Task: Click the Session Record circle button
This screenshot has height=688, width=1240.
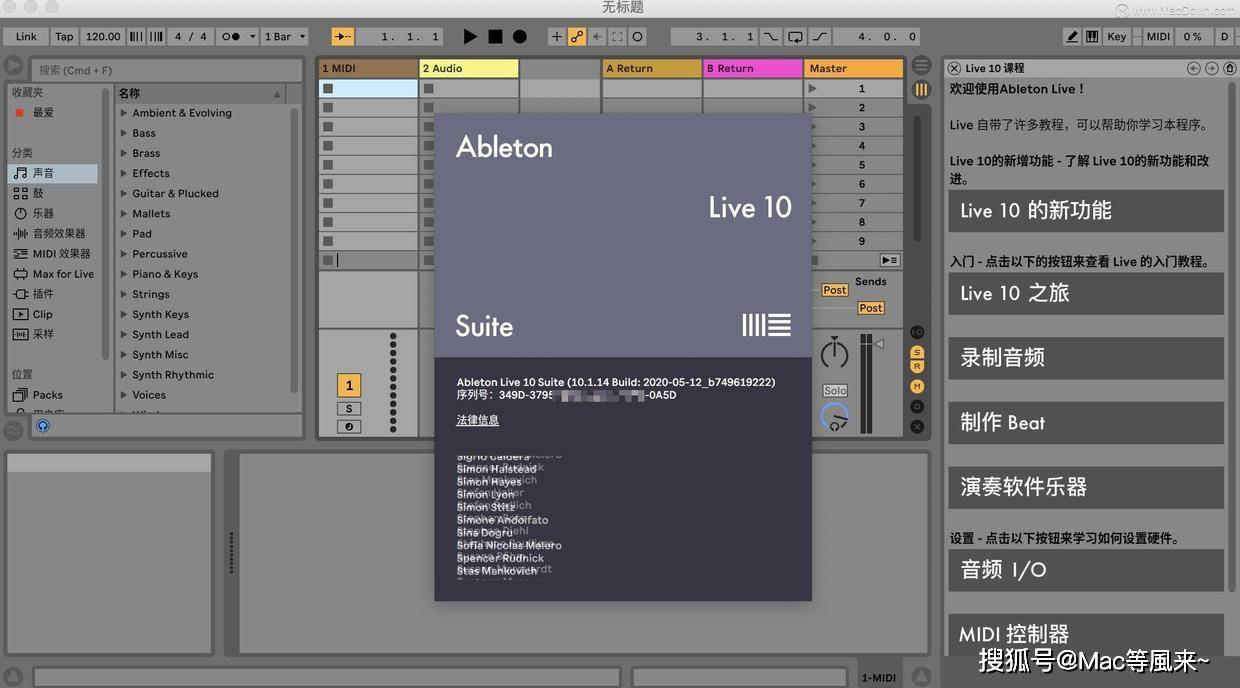Action: tap(637, 36)
